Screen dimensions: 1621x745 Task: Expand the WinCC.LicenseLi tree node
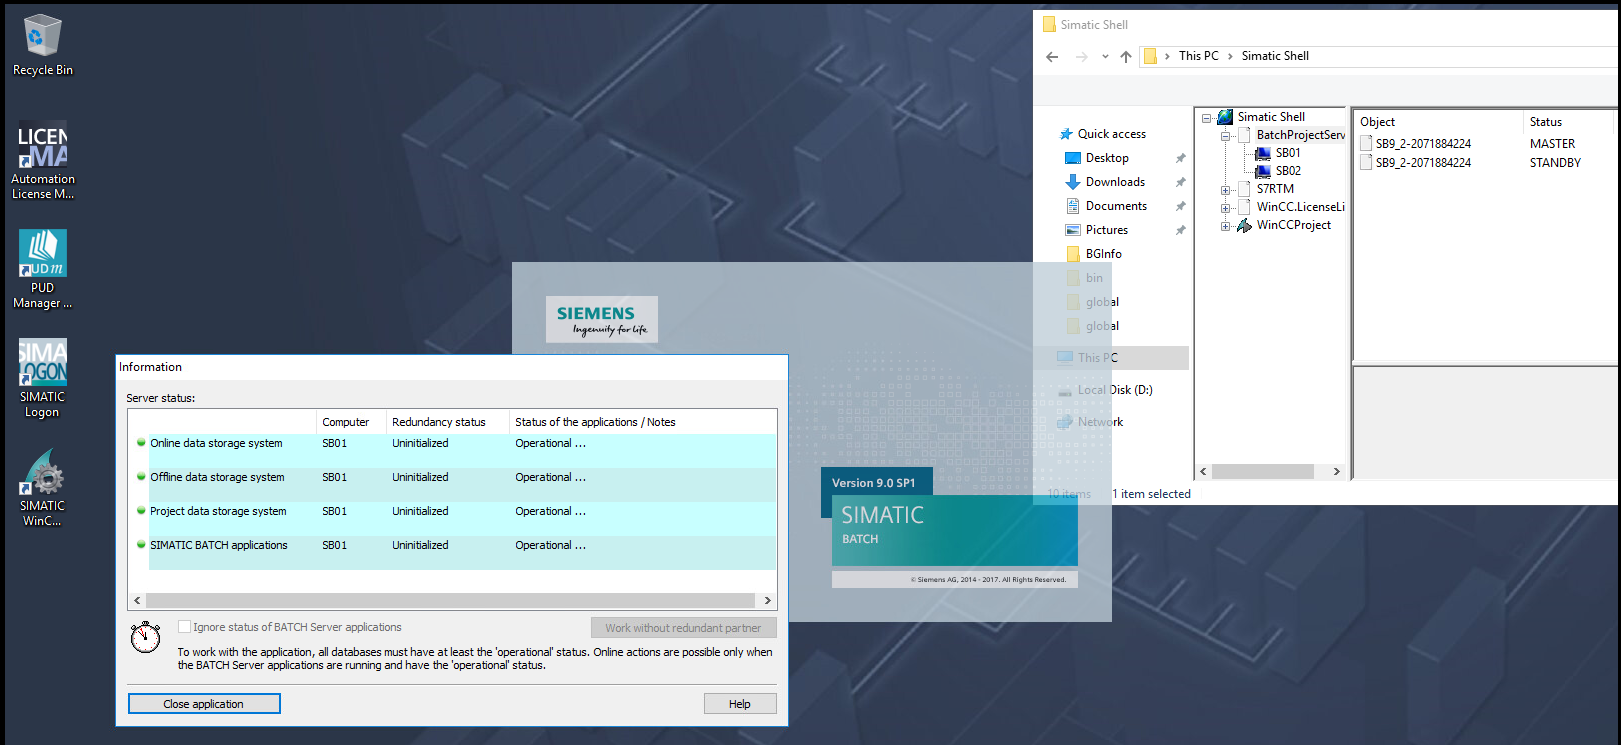tap(1225, 207)
